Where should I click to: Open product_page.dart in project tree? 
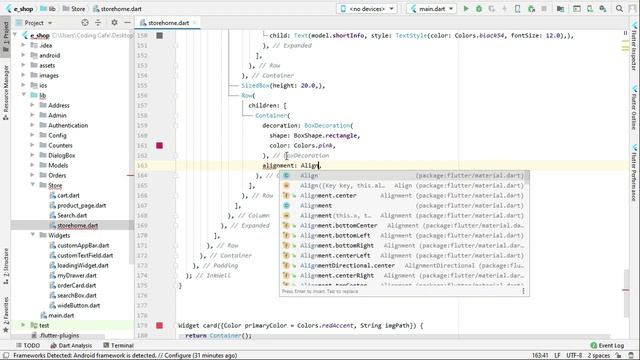pyautogui.click(x=82, y=205)
